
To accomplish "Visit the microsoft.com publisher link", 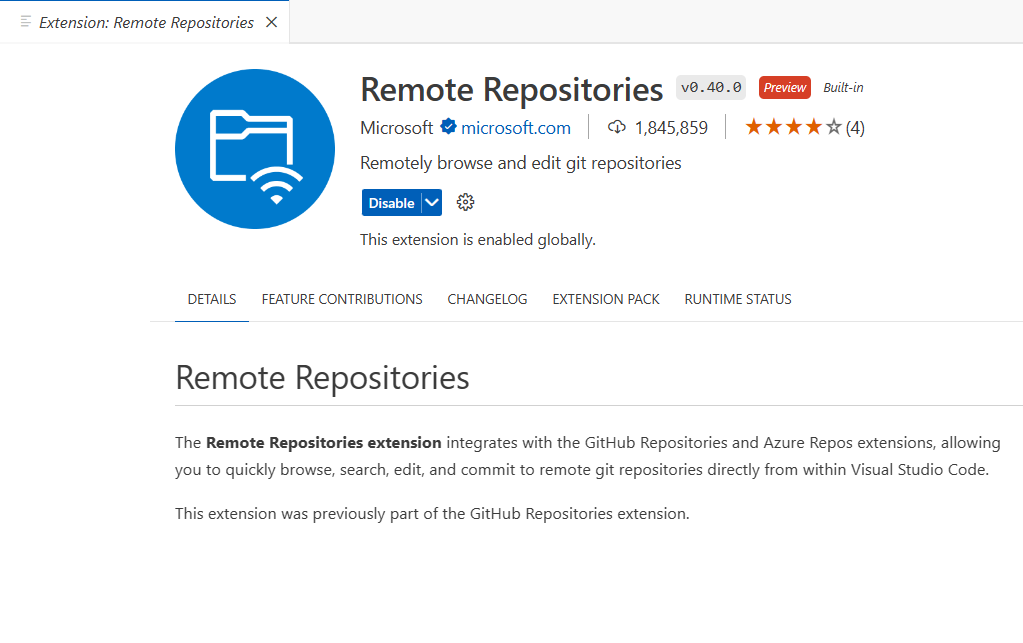I will tap(516, 127).
